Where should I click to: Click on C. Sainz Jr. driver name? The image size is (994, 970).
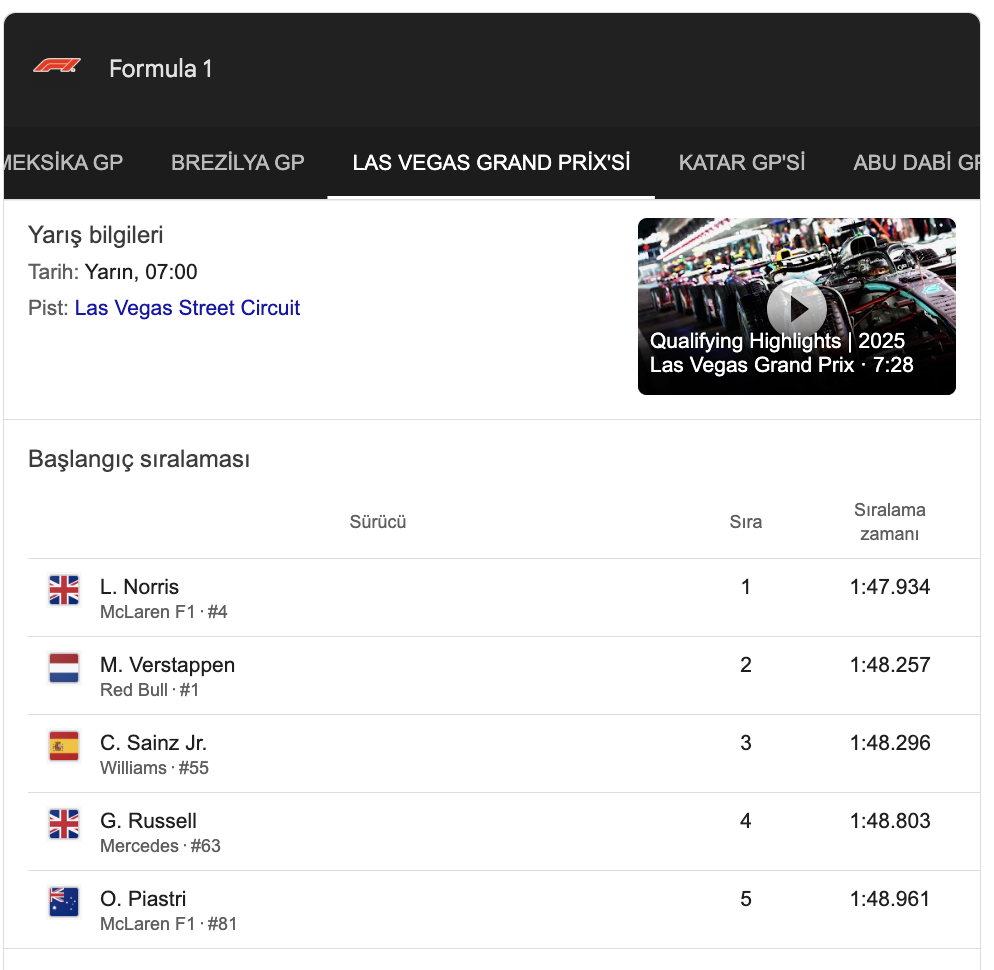[153, 743]
